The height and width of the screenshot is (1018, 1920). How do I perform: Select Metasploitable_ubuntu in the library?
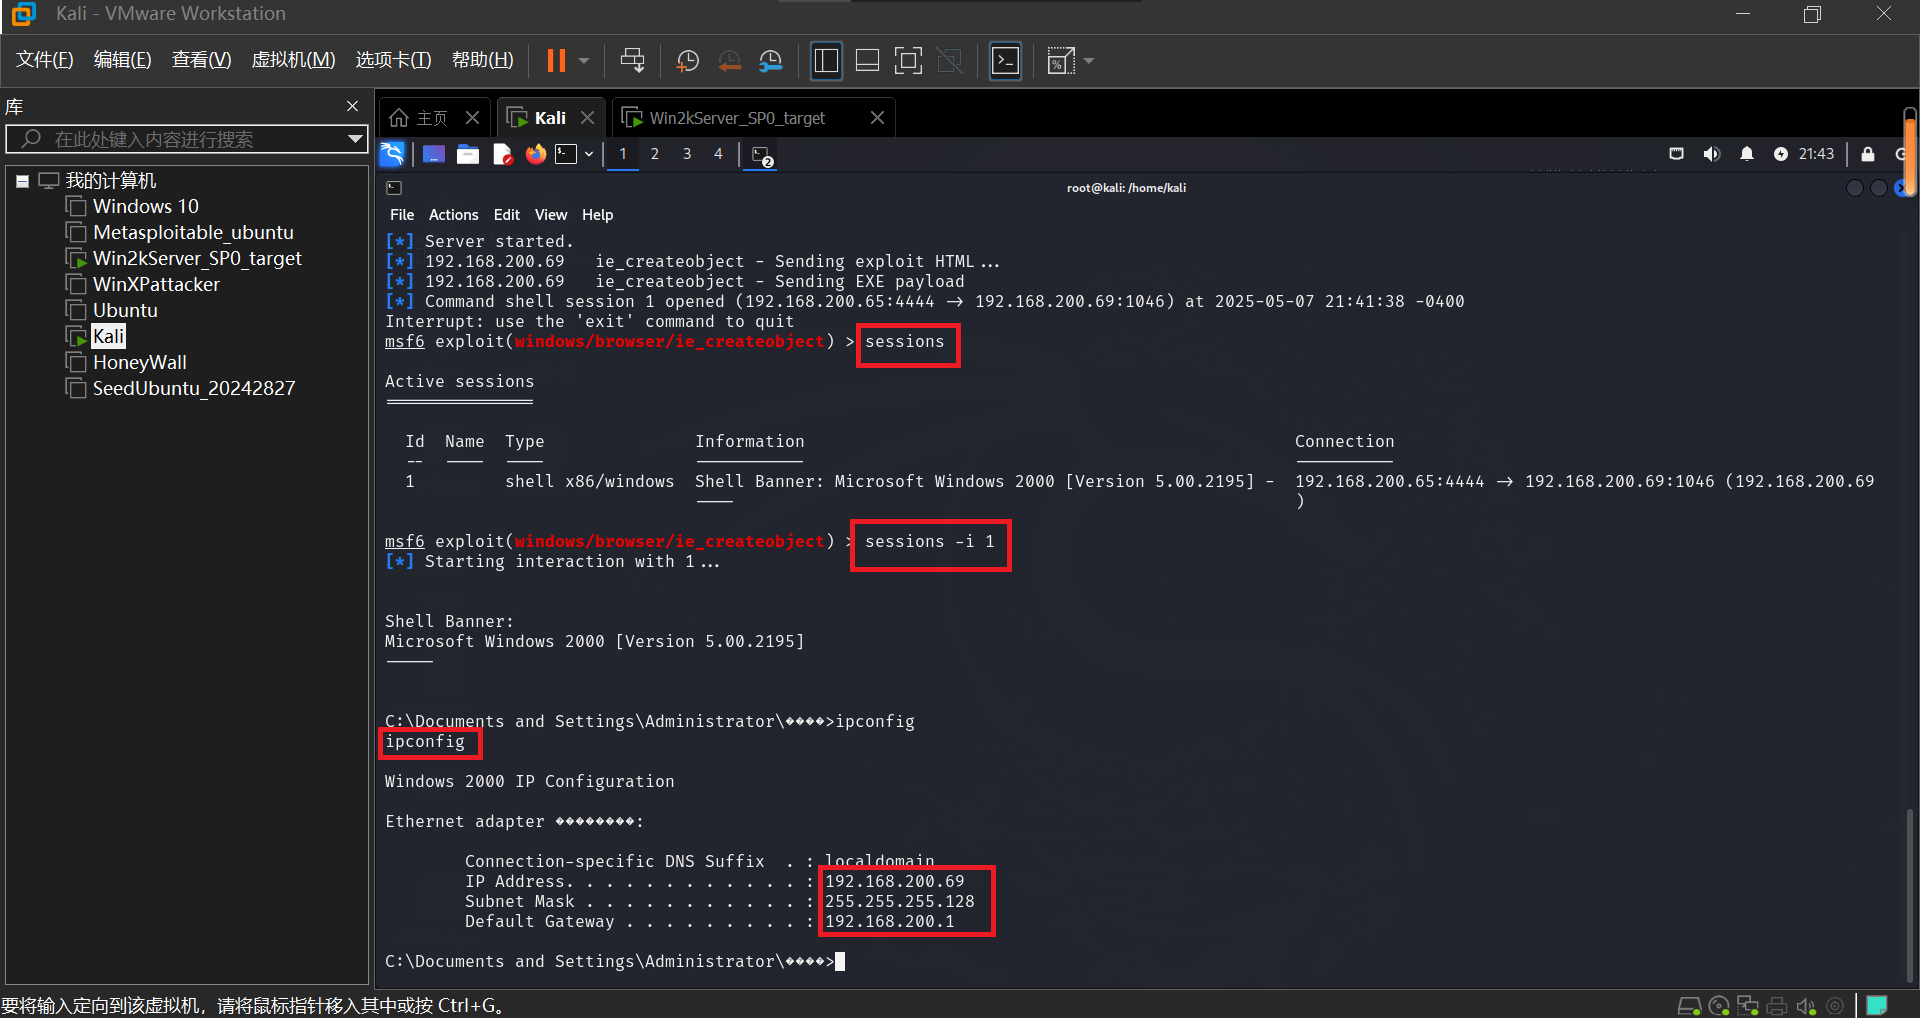tap(193, 232)
